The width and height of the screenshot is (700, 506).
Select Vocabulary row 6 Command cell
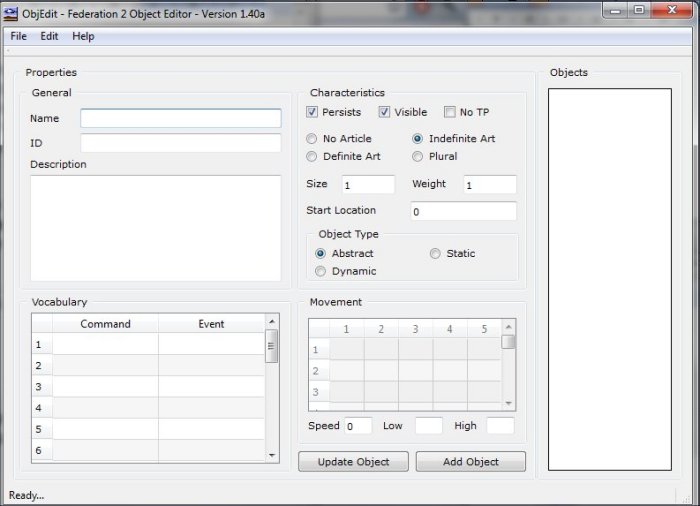(105, 450)
